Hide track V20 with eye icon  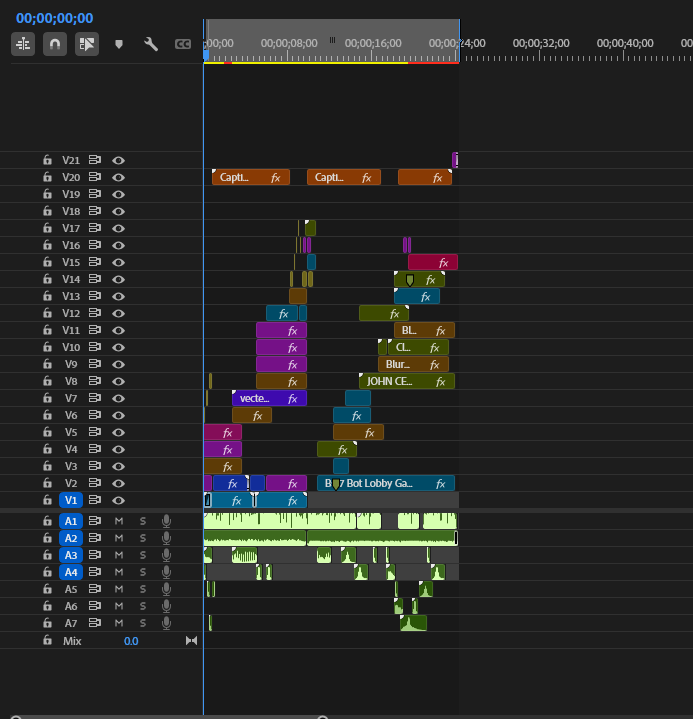point(118,177)
